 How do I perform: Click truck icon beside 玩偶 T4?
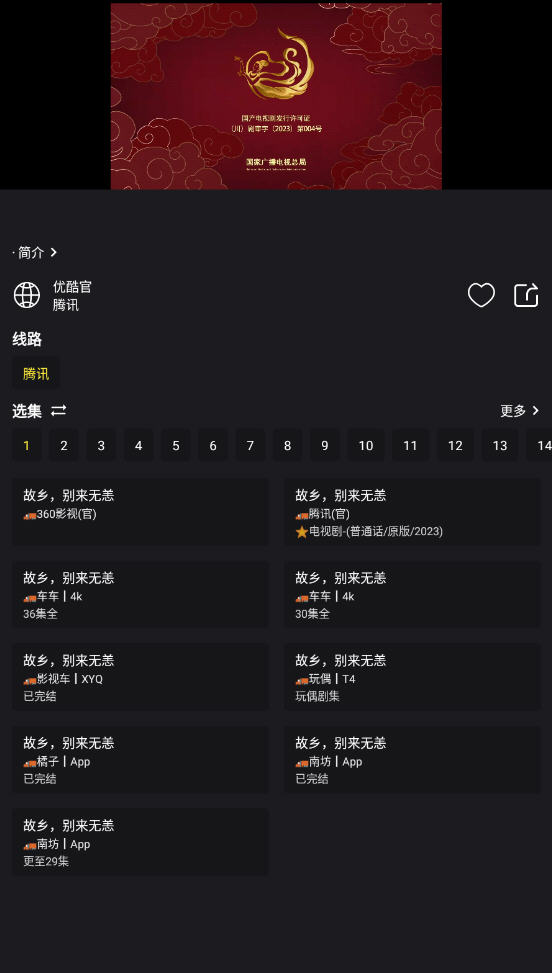302,680
